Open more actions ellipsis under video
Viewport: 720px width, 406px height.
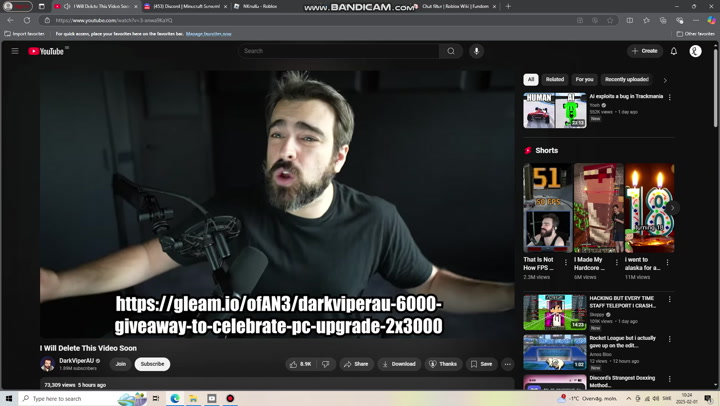(507, 364)
